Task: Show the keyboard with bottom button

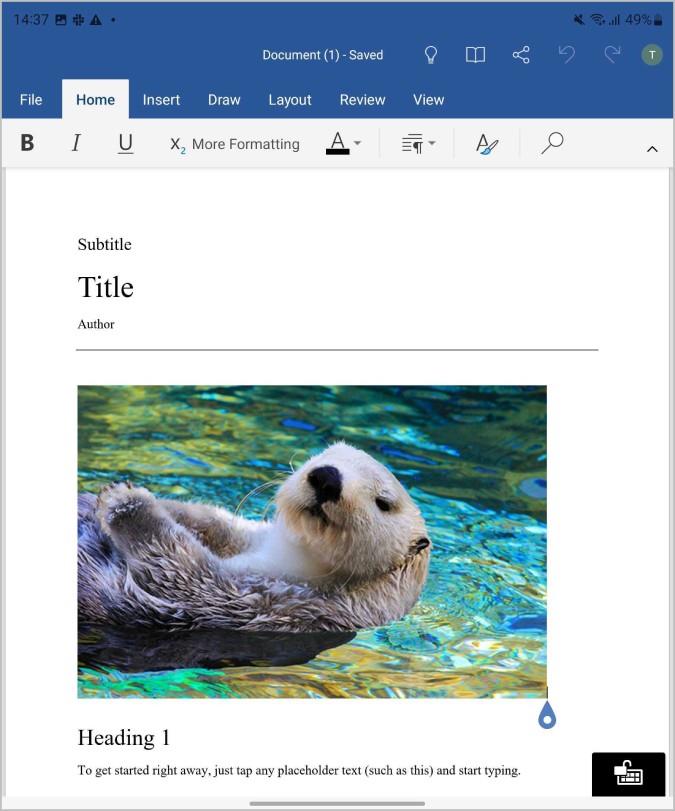Action: (x=628, y=774)
